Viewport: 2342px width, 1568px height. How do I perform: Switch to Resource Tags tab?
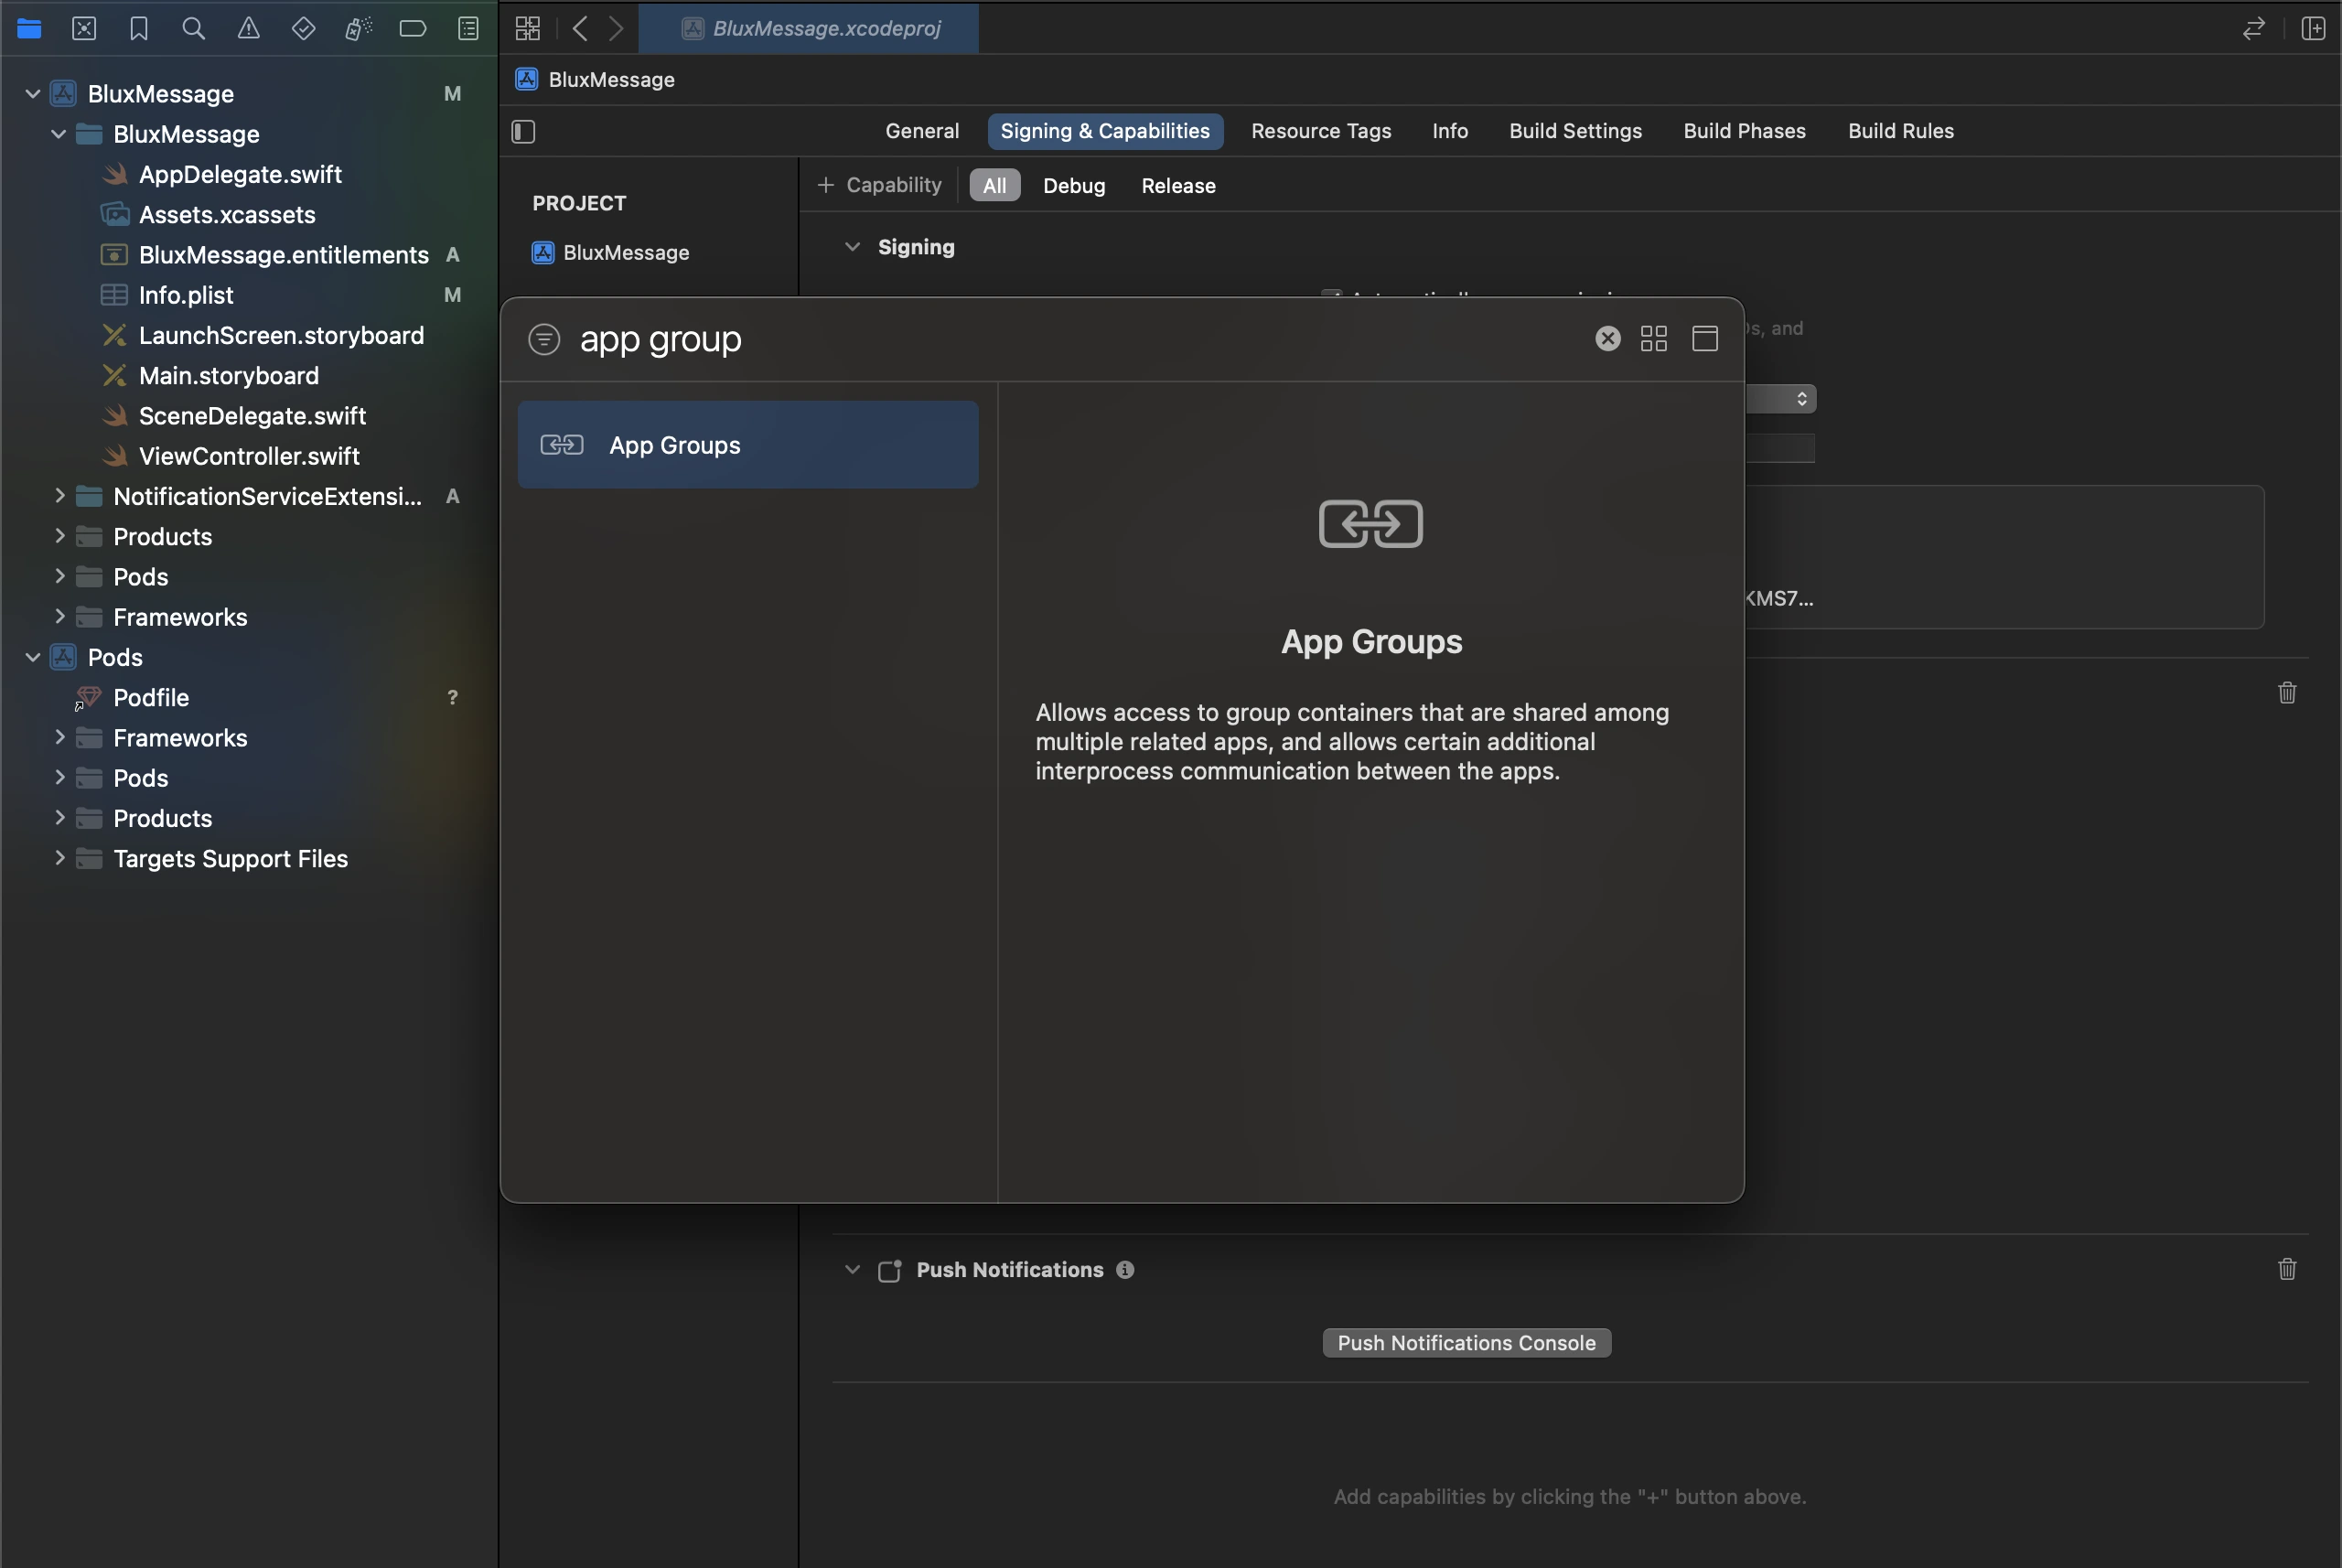[1321, 131]
